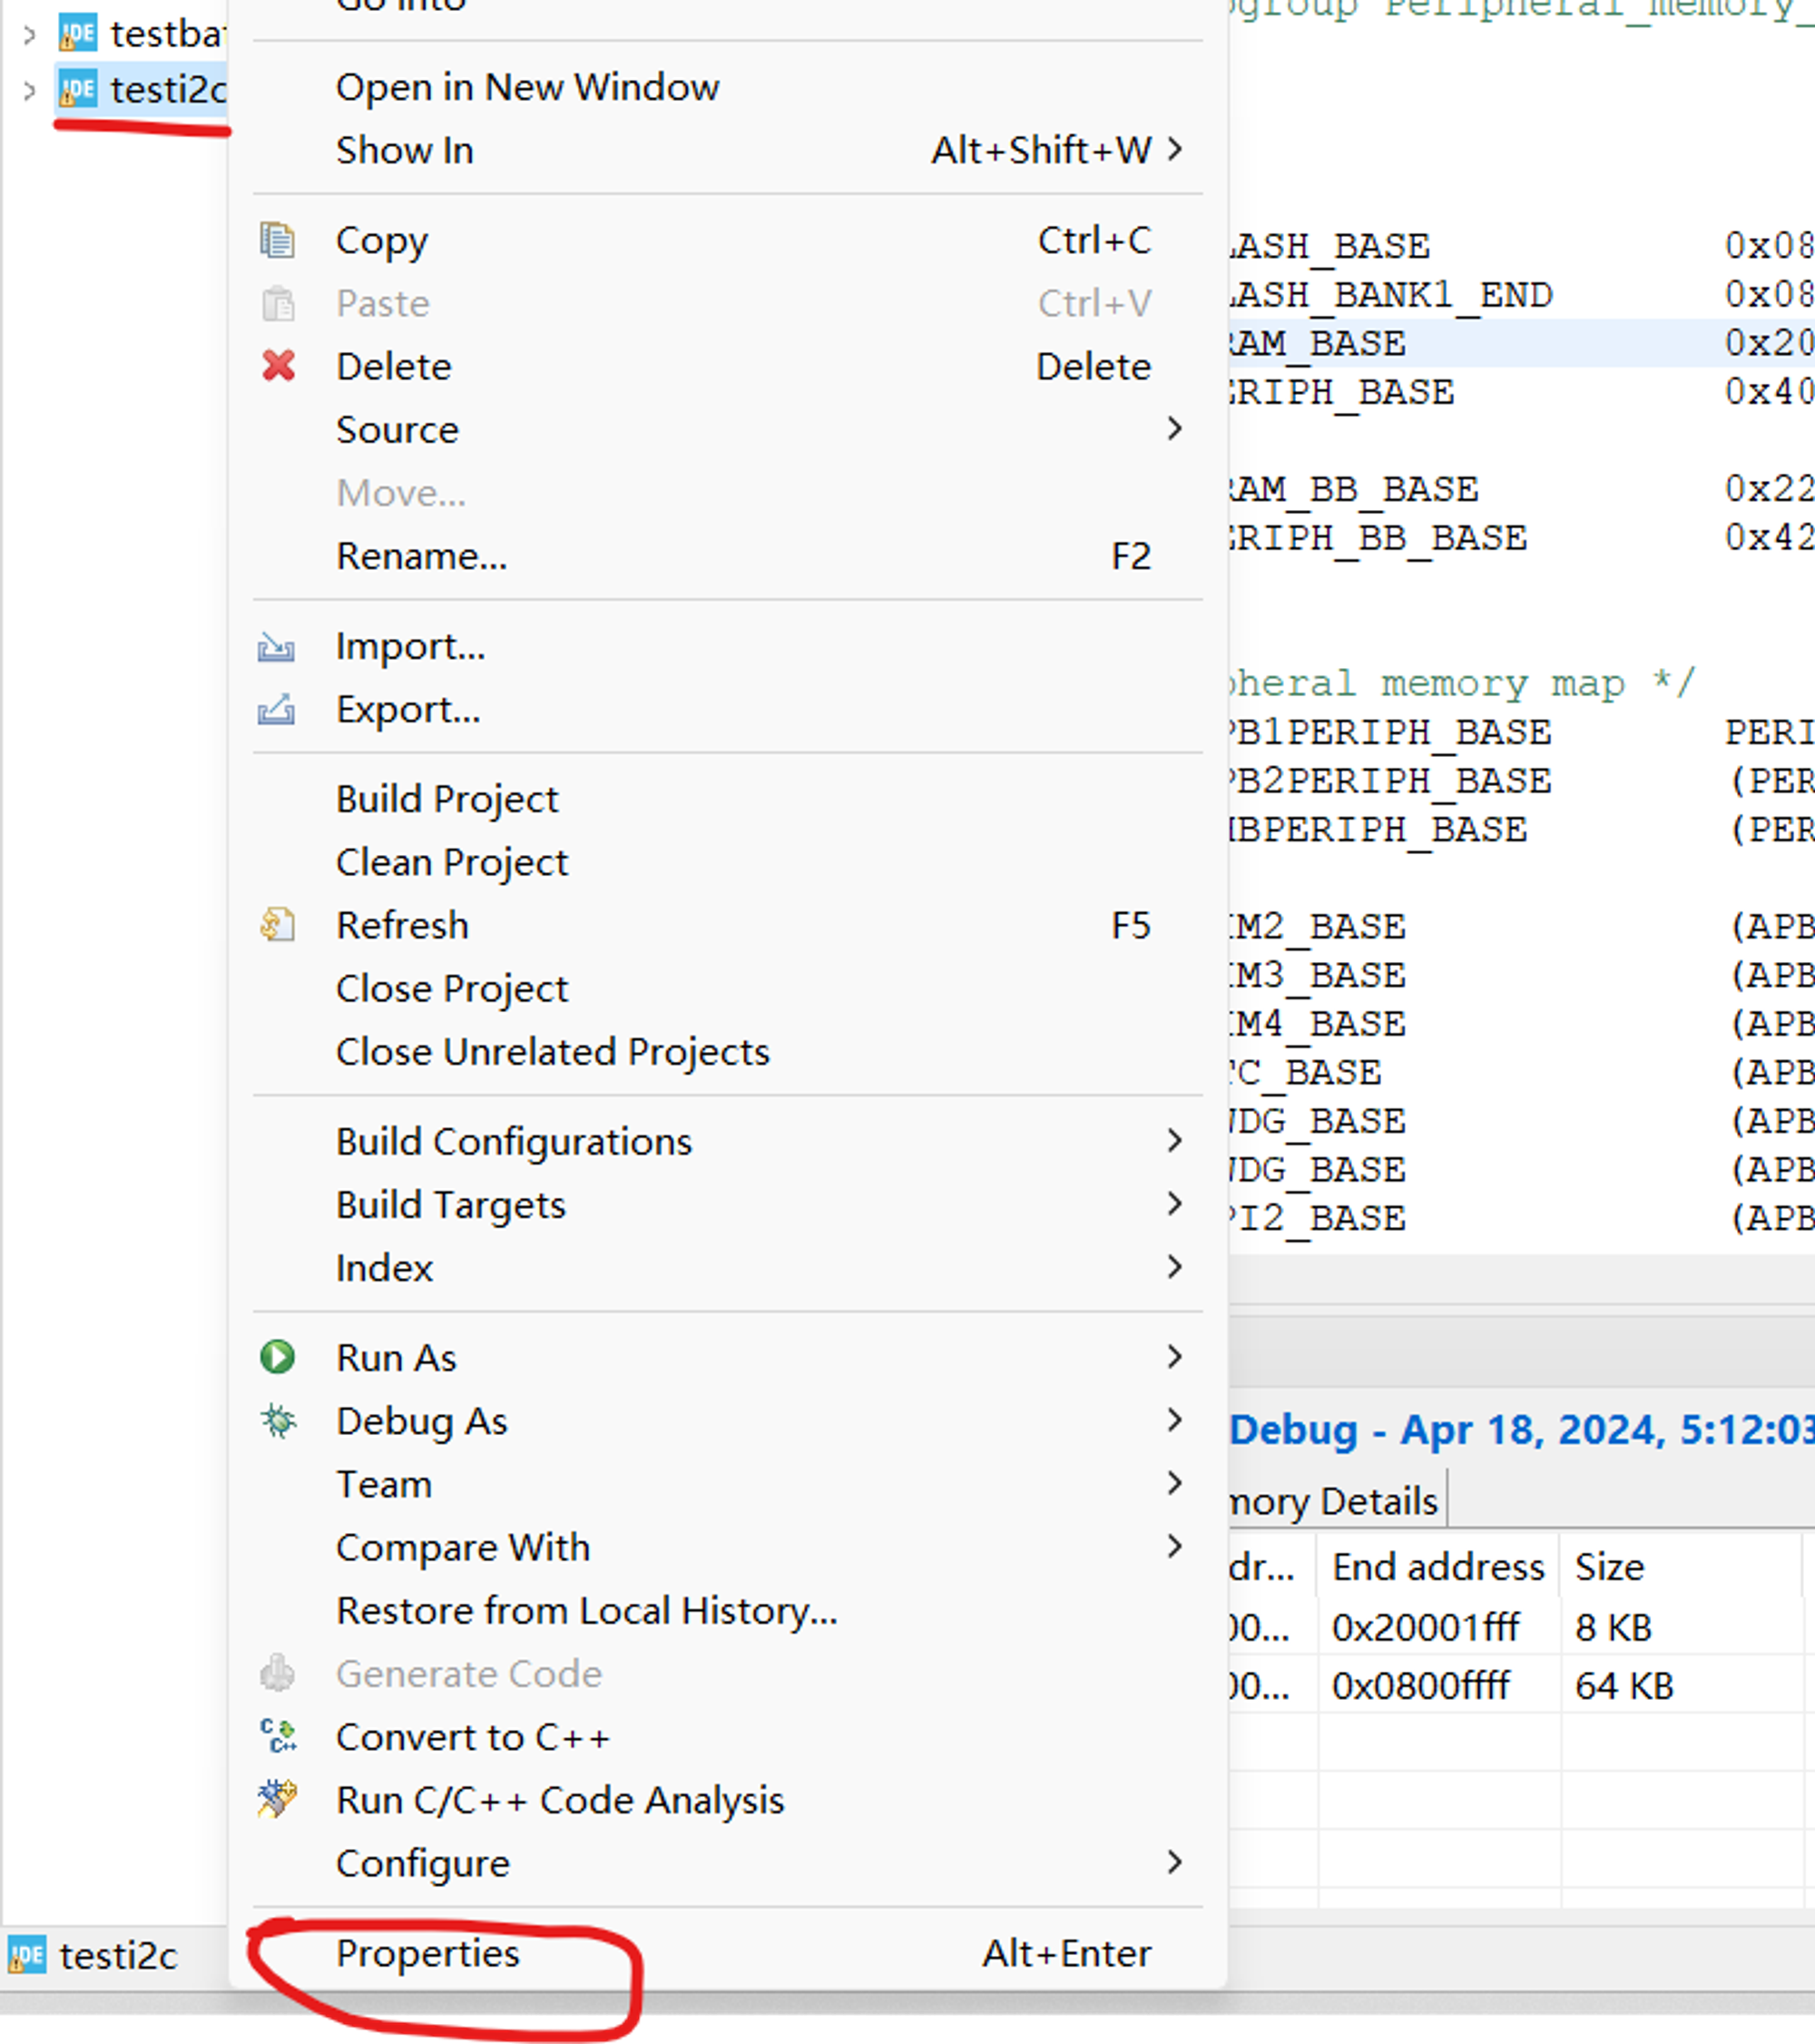Click the Import icon
Screen dimensions: 1815x2044
tap(276, 647)
